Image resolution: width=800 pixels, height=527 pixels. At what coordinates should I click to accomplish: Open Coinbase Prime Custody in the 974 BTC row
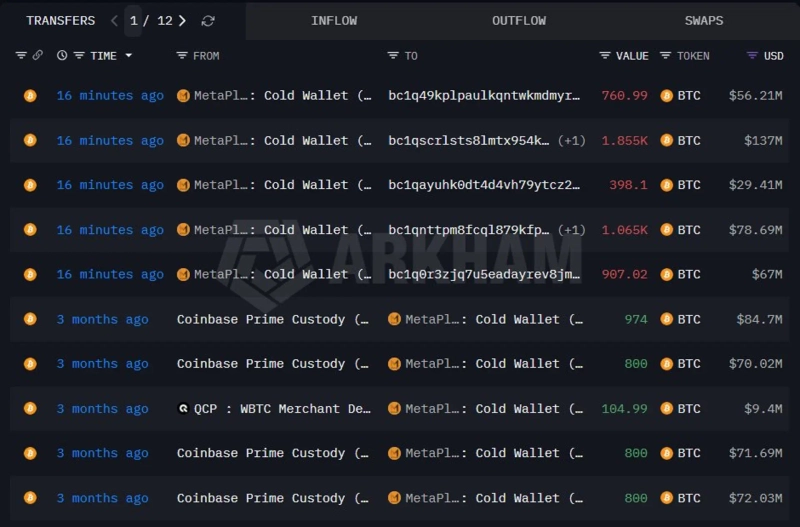click(261, 320)
